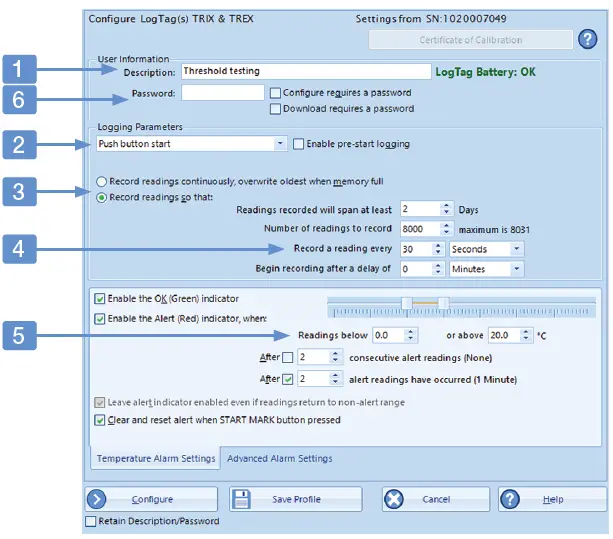Image resolution: width=613 pixels, height=539 pixels.
Task: Toggle Enable the Alert (Red) indicator
Action: coord(100,319)
